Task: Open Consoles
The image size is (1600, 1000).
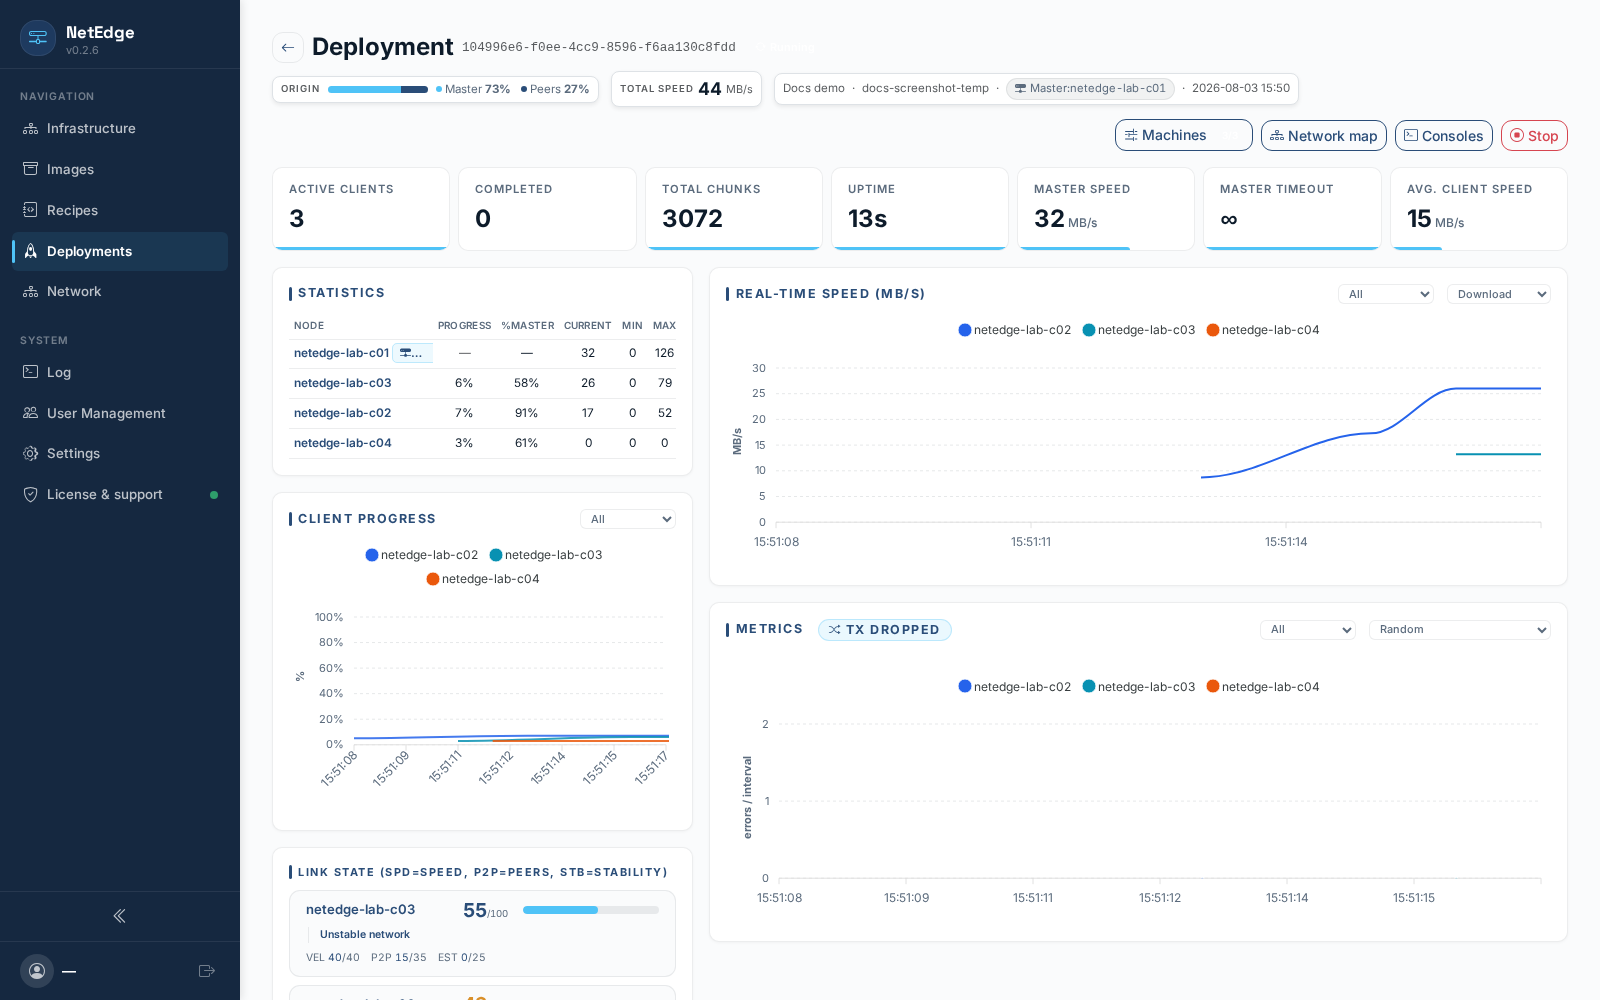Action: tap(1444, 135)
